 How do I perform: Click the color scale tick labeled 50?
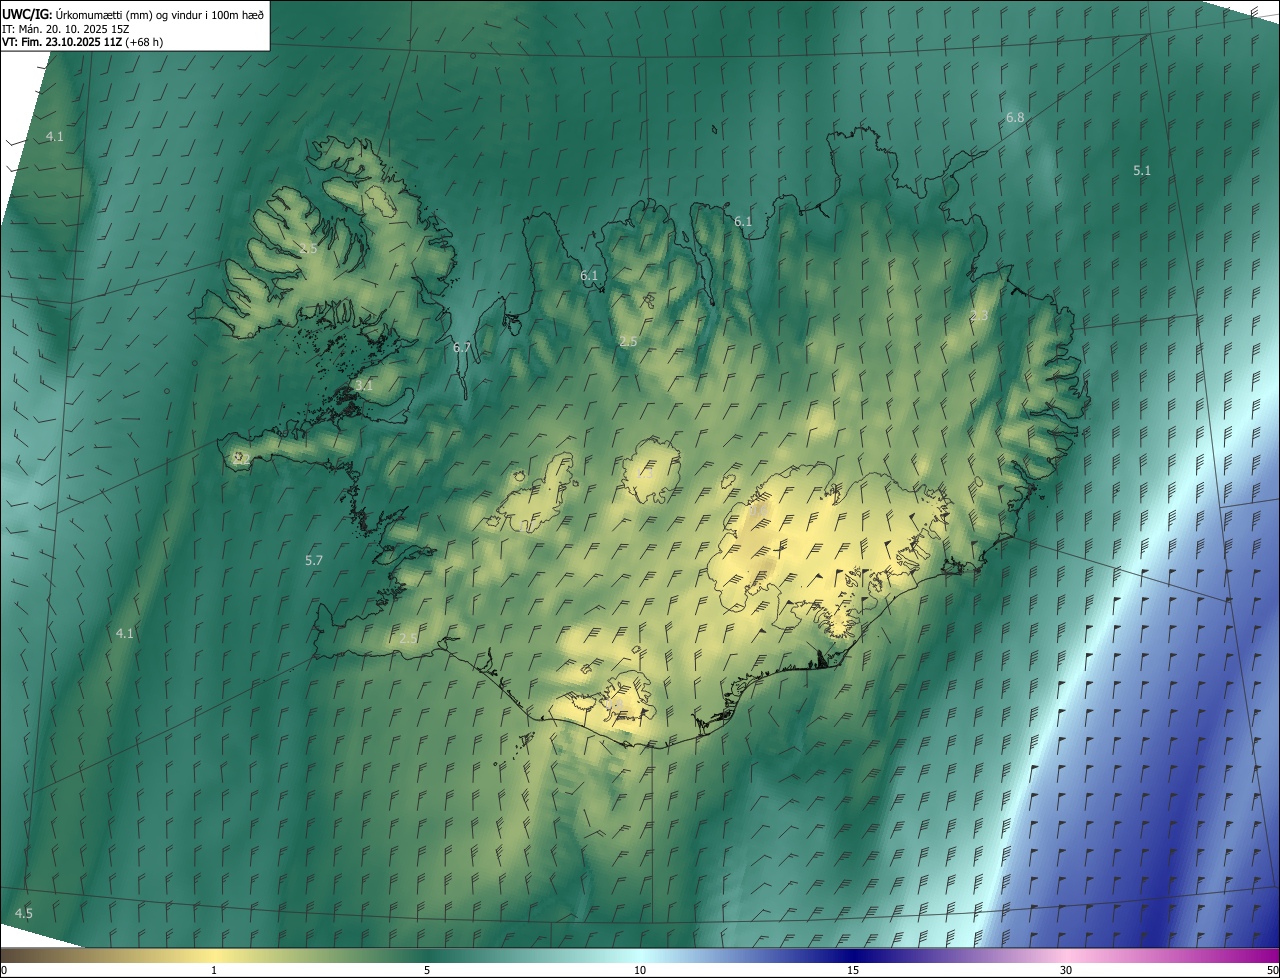click(1272, 970)
